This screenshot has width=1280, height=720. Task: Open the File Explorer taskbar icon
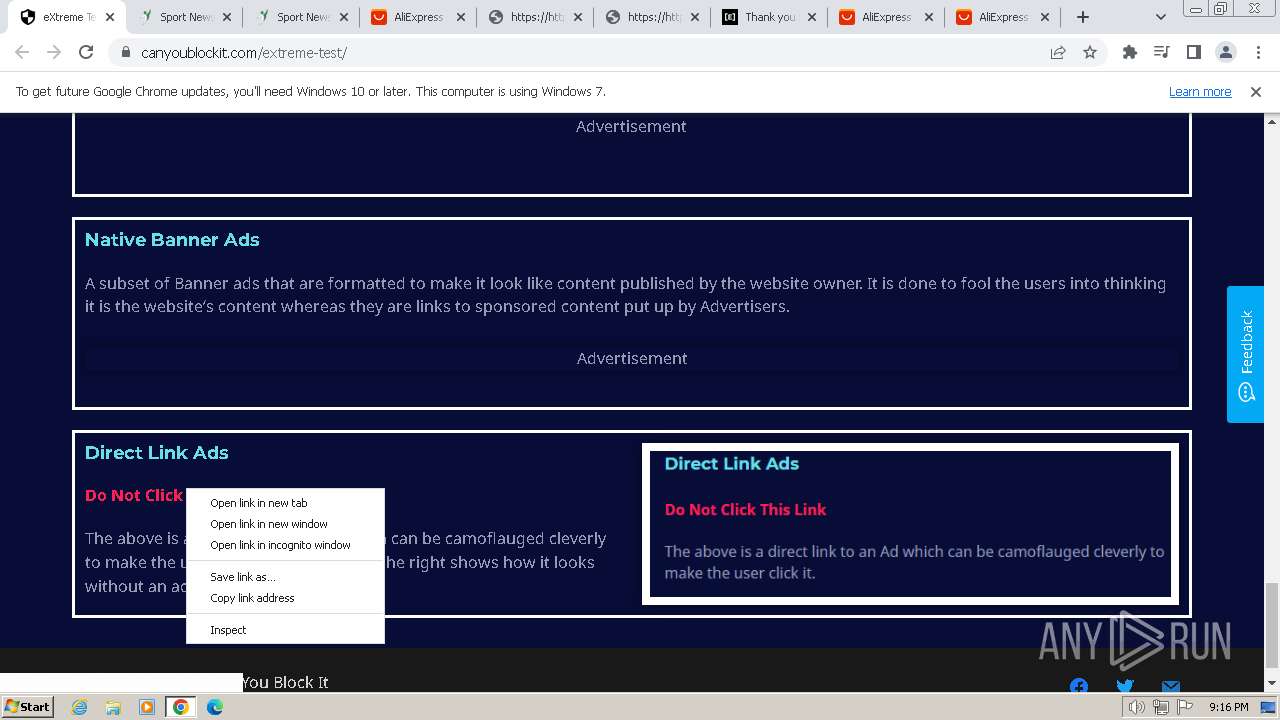tap(113, 707)
